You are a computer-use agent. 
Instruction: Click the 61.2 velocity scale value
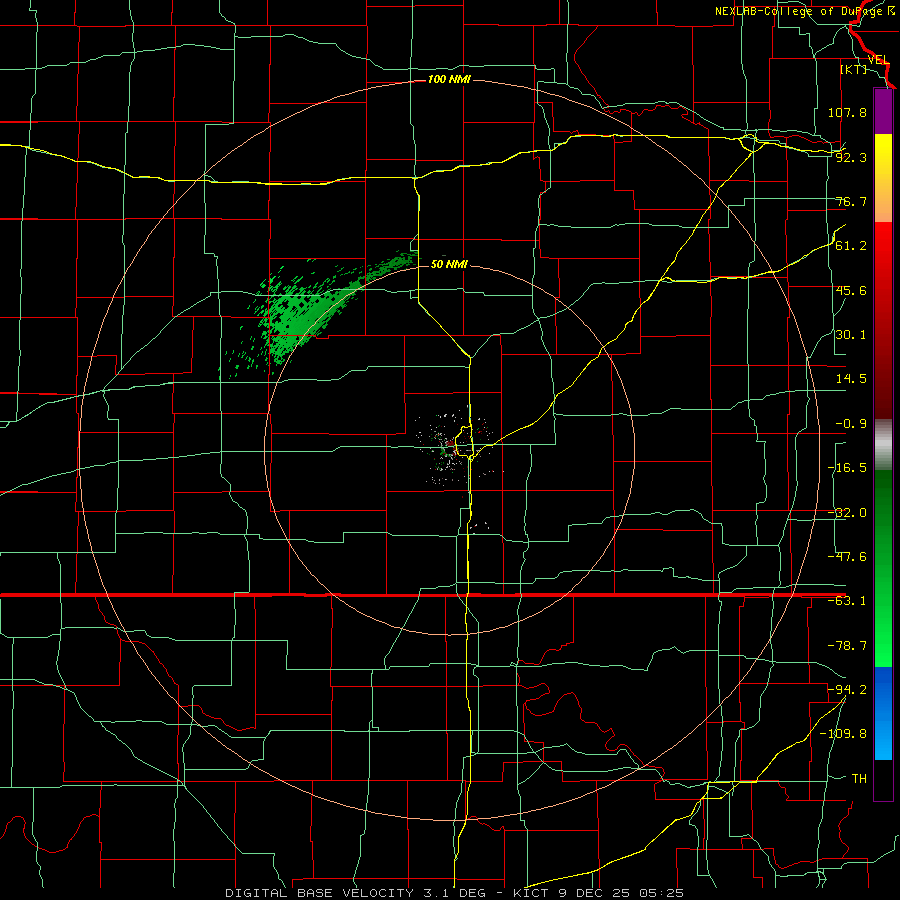click(x=851, y=246)
